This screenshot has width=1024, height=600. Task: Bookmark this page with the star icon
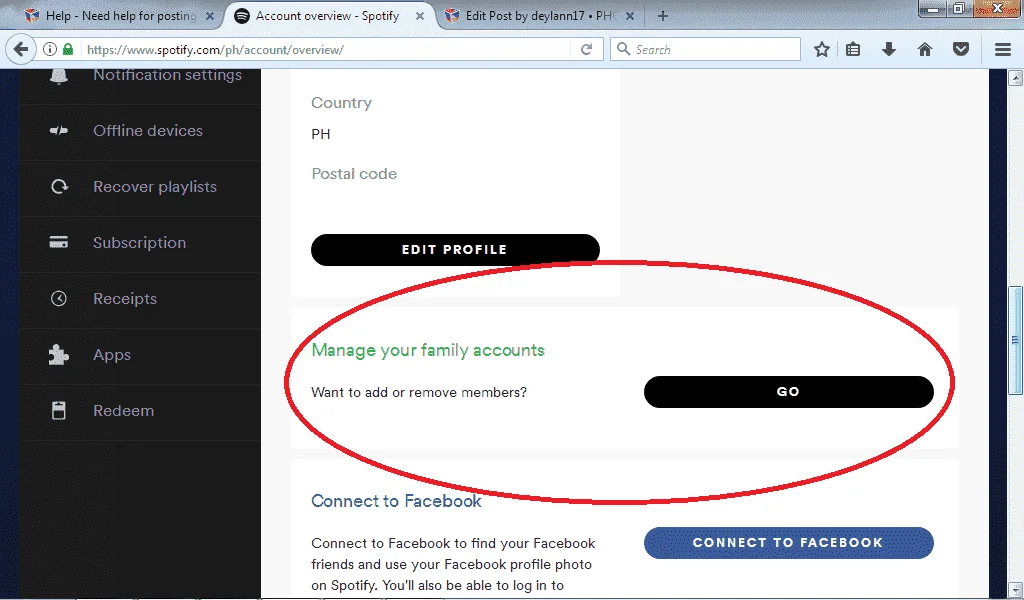tap(822, 49)
